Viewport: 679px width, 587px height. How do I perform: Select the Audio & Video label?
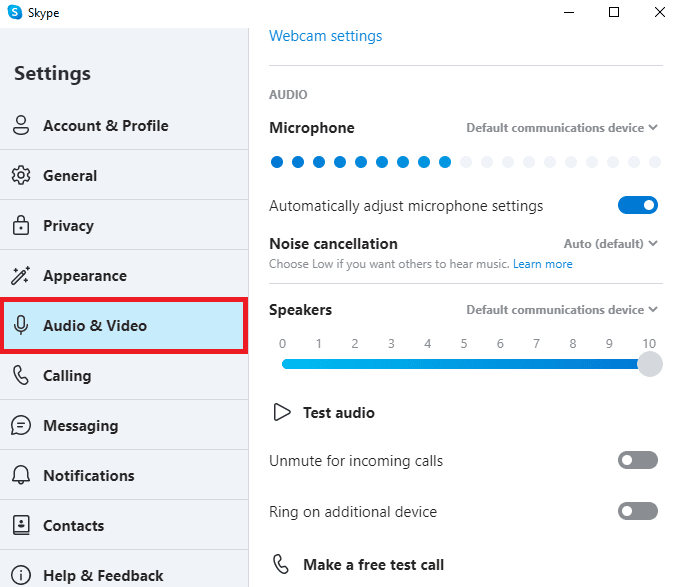pos(95,326)
